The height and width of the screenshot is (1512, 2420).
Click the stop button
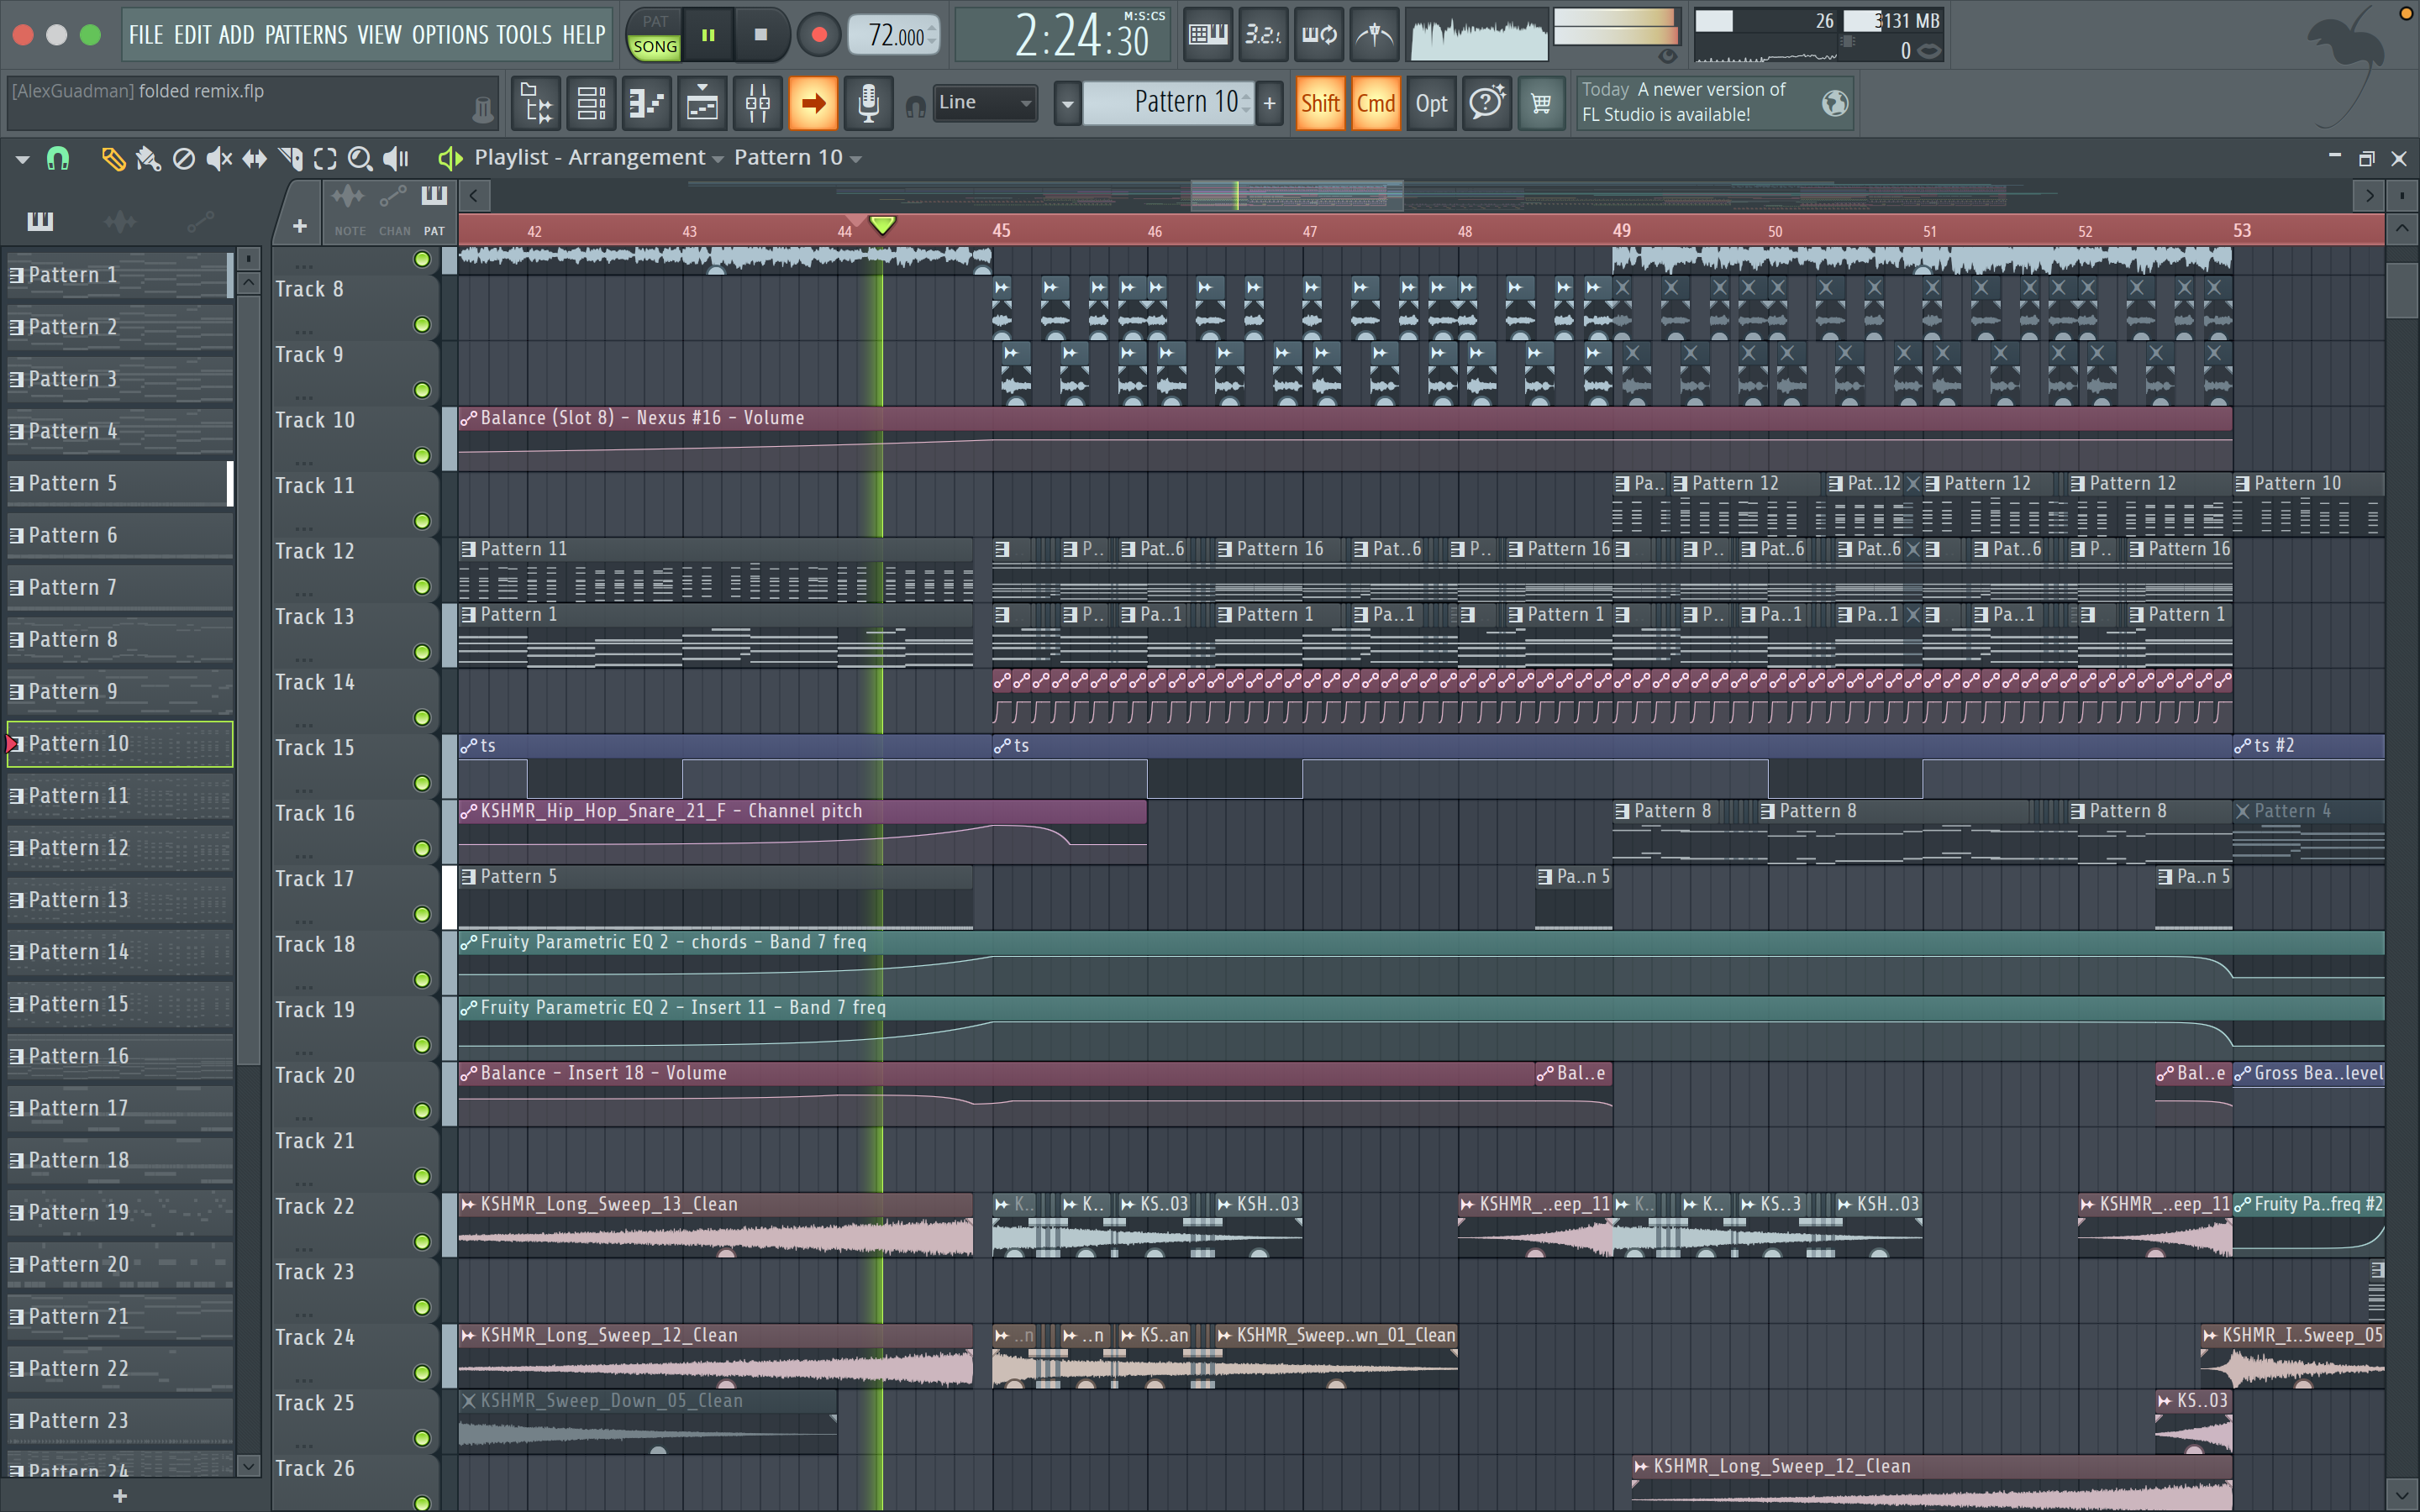761,35
